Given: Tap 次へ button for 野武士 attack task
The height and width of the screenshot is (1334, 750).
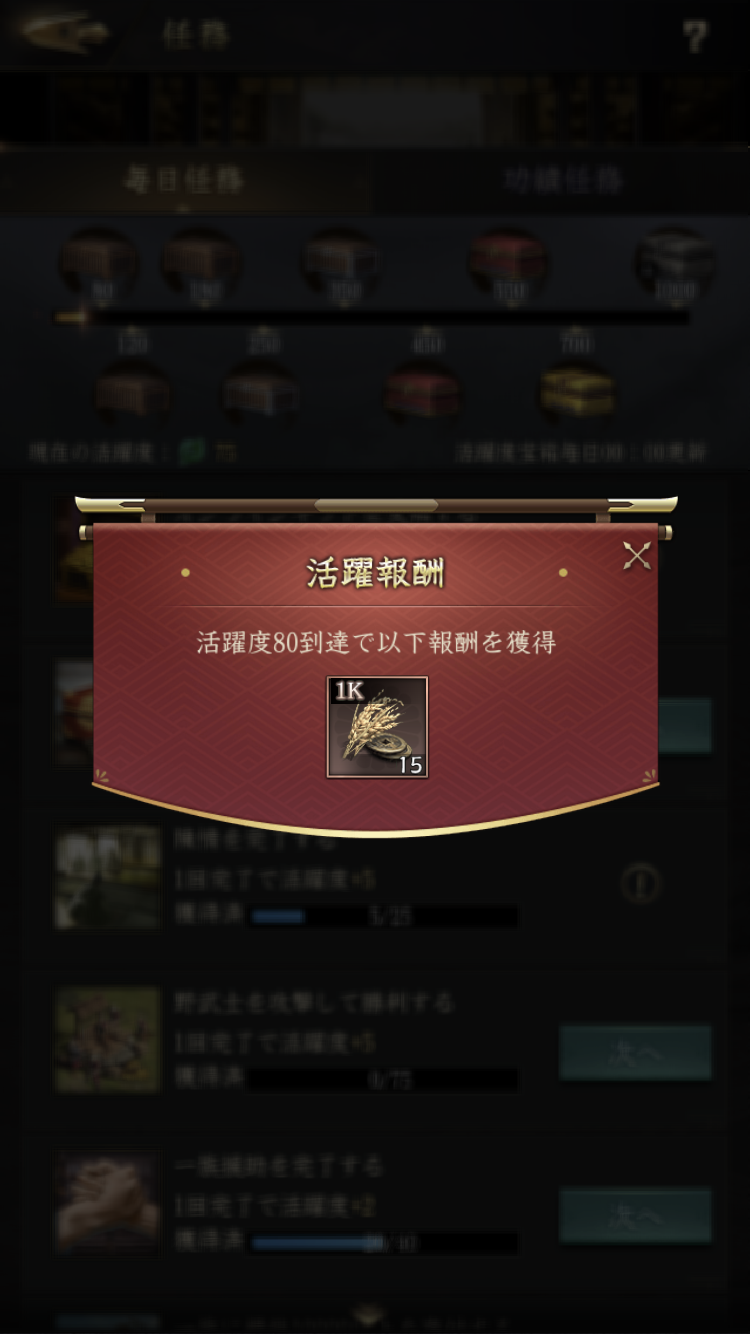Looking at the screenshot, I should 636,1053.
